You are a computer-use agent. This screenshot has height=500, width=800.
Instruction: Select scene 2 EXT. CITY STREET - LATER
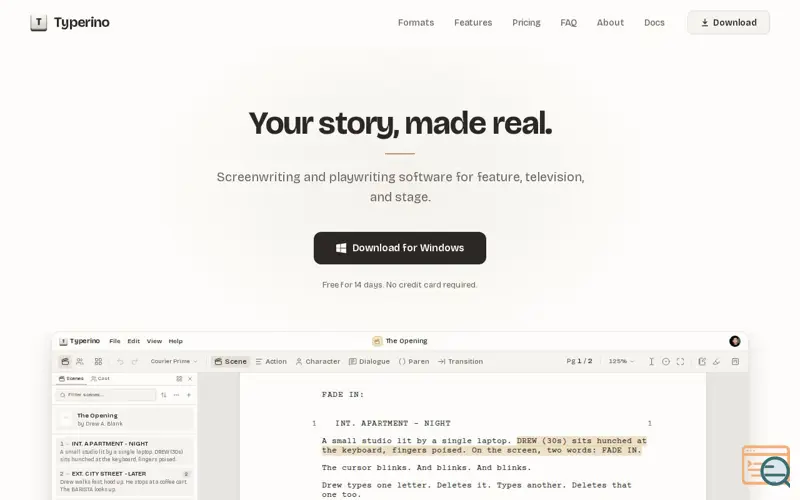point(124,481)
